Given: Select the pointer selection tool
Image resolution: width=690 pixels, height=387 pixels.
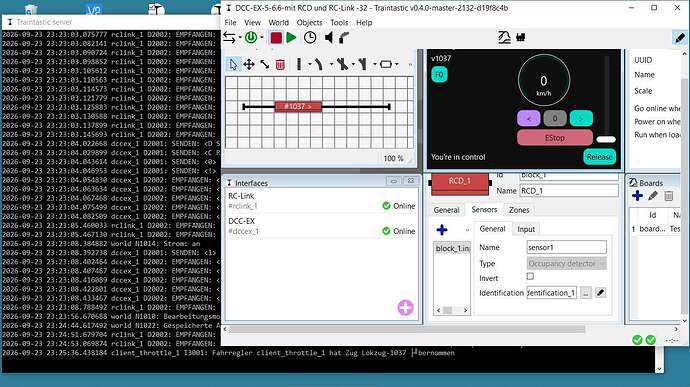Looking at the screenshot, I should (x=233, y=64).
